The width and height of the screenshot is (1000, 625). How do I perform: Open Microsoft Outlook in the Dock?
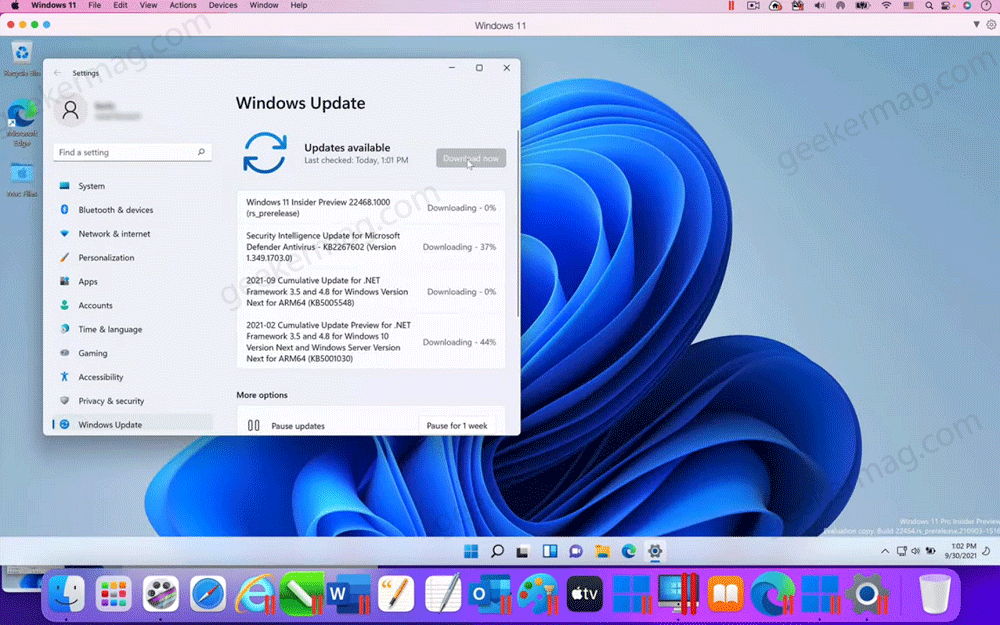click(x=490, y=593)
